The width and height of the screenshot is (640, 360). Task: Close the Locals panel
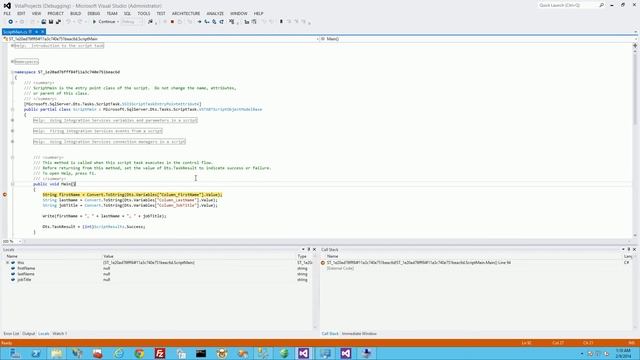(x=314, y=249)
